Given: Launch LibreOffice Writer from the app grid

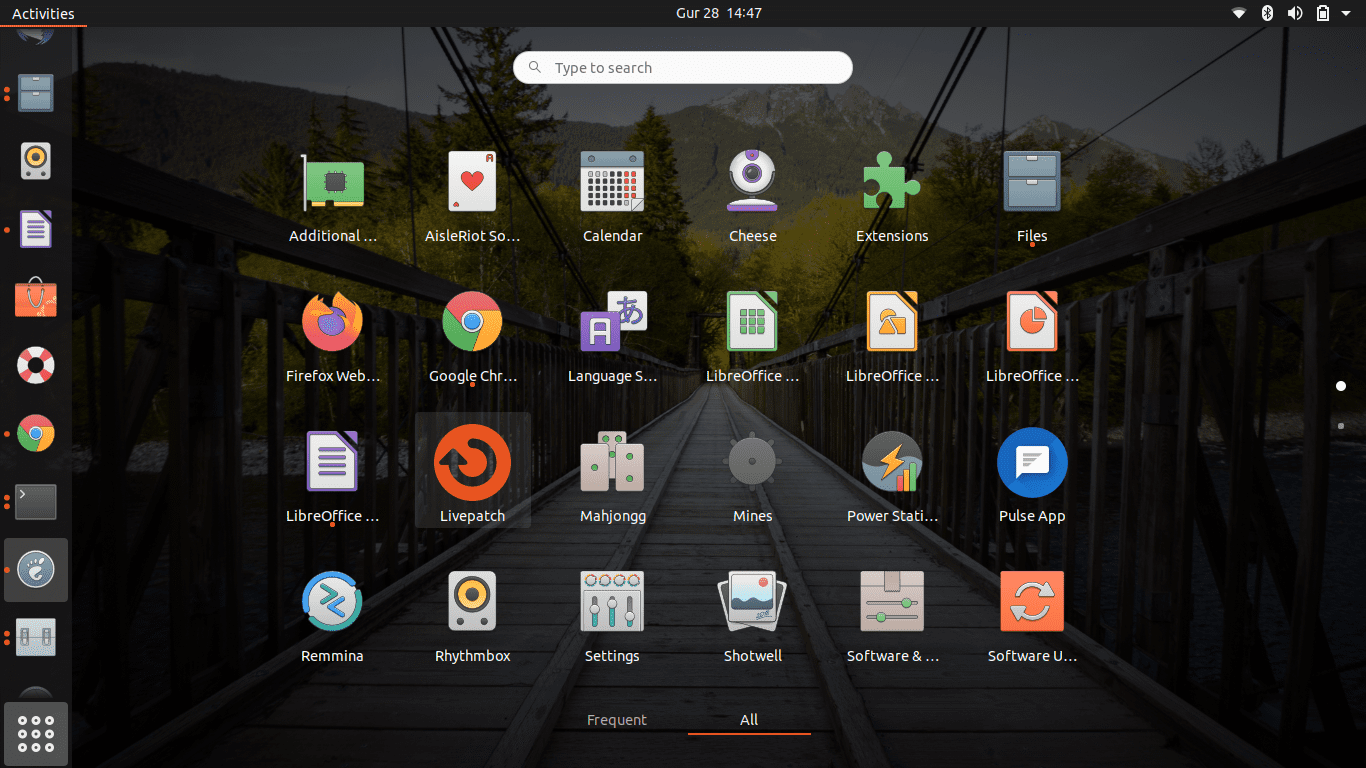Looking at the screenshot, I should [x=332, y=477].
